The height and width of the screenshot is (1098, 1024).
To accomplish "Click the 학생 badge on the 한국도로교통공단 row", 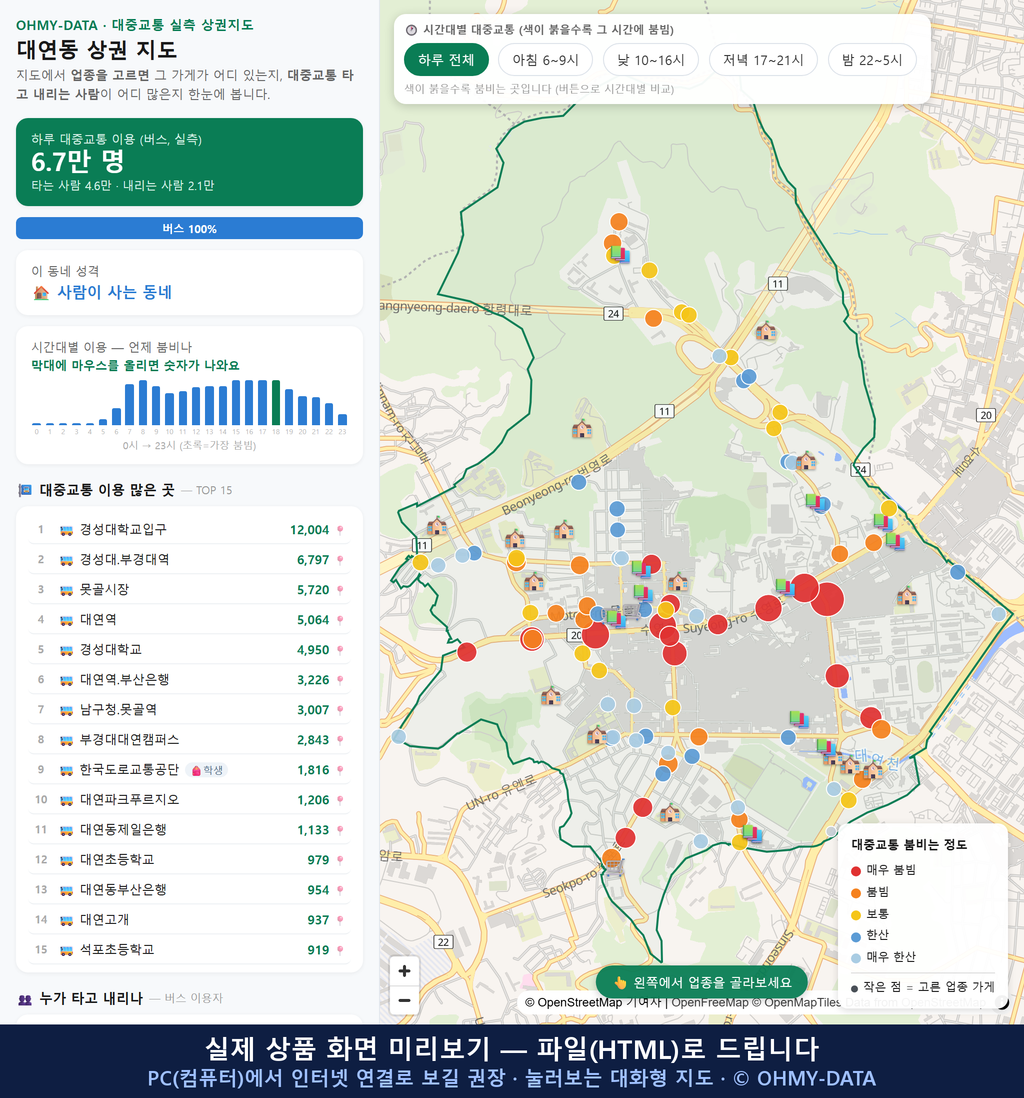I will pos(207,770).
